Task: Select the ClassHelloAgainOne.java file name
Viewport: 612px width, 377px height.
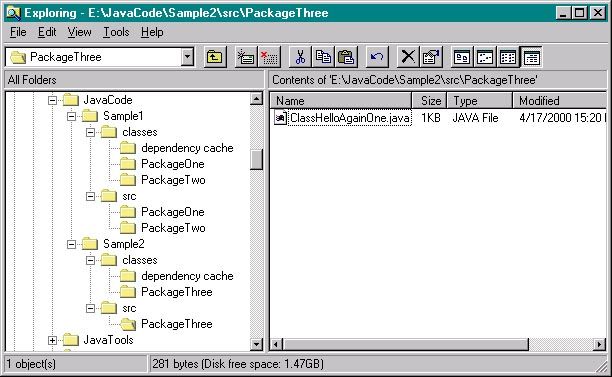Action: pyautogui.click(x=350, y=118)
